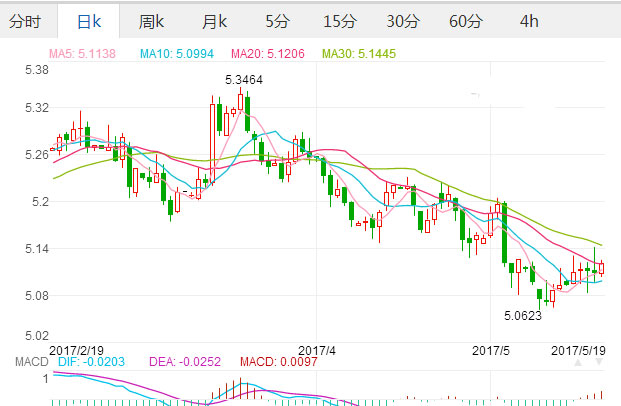Click the 2017/2/19 start date label

coord(76,351)
